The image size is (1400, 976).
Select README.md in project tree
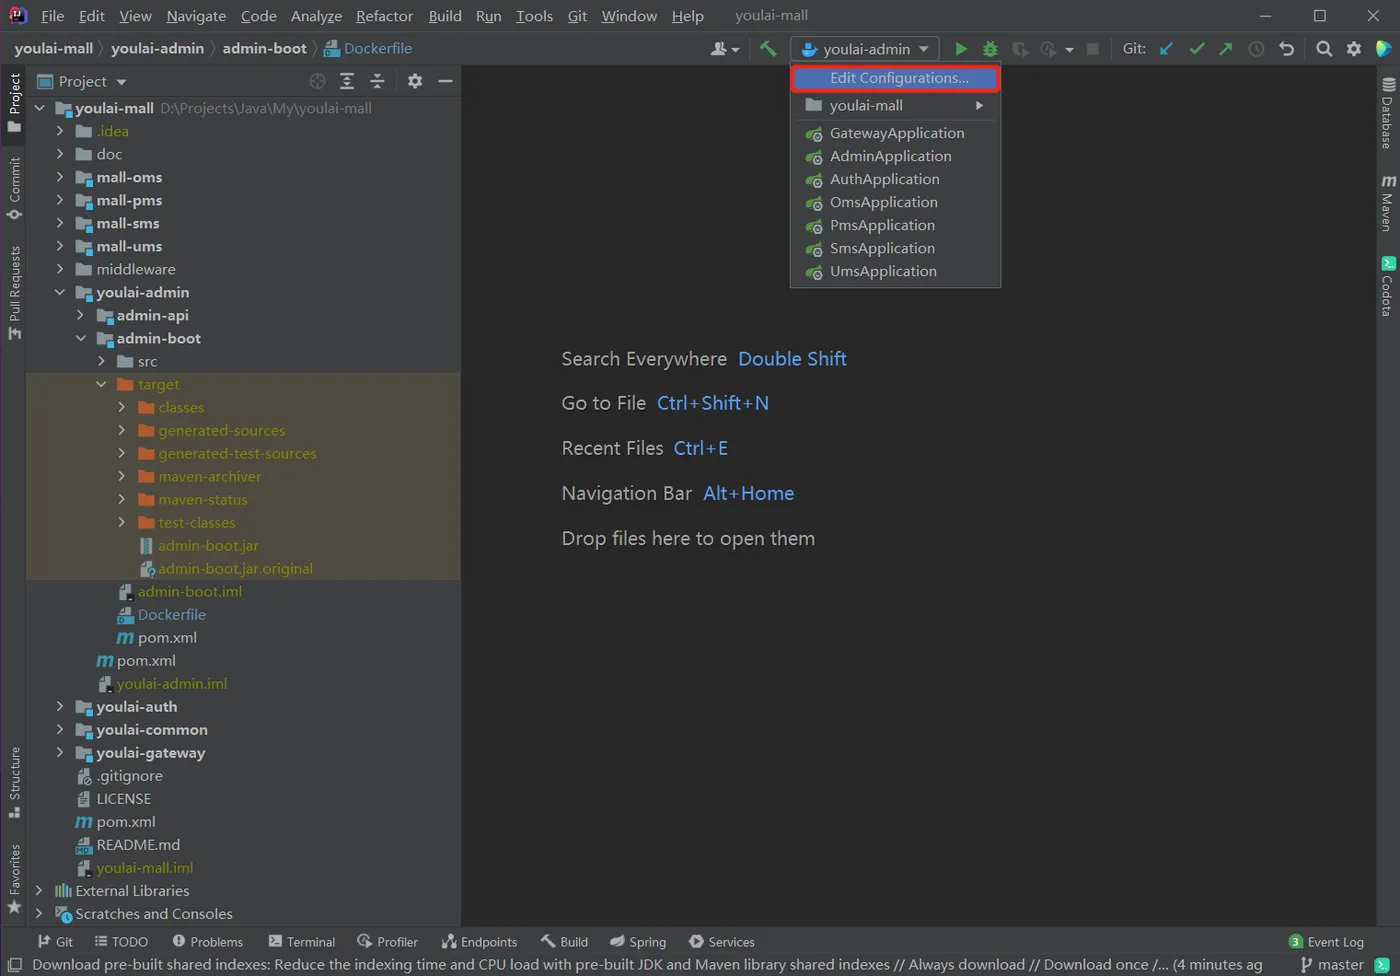tap(138, 844)
